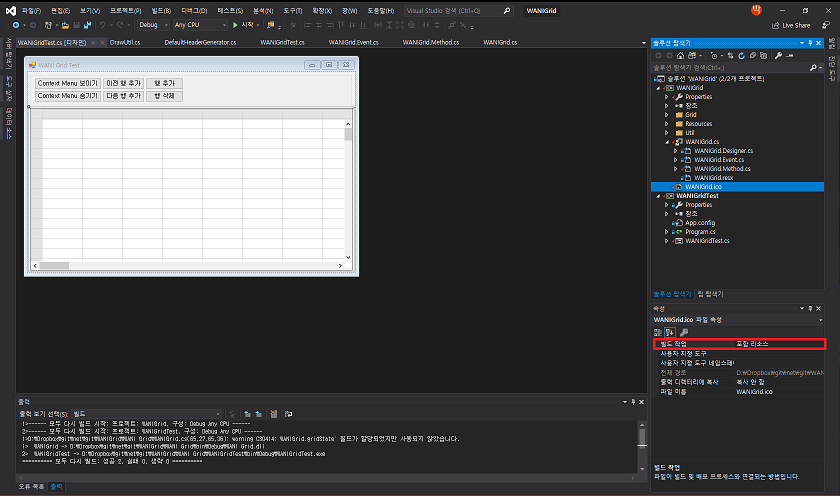
Task: Open the document tab overflow list dropdown
Action: pos(643,43)
